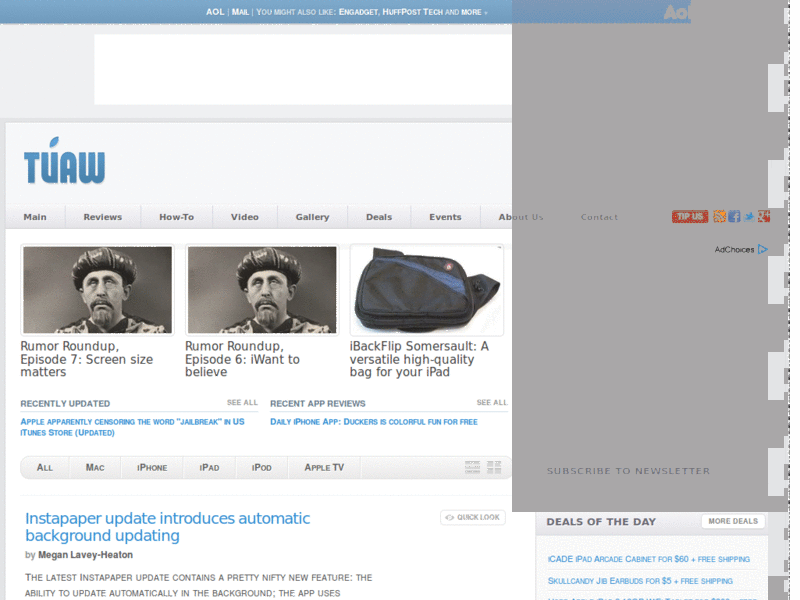Click the Tip Us button

pos(690,216)
